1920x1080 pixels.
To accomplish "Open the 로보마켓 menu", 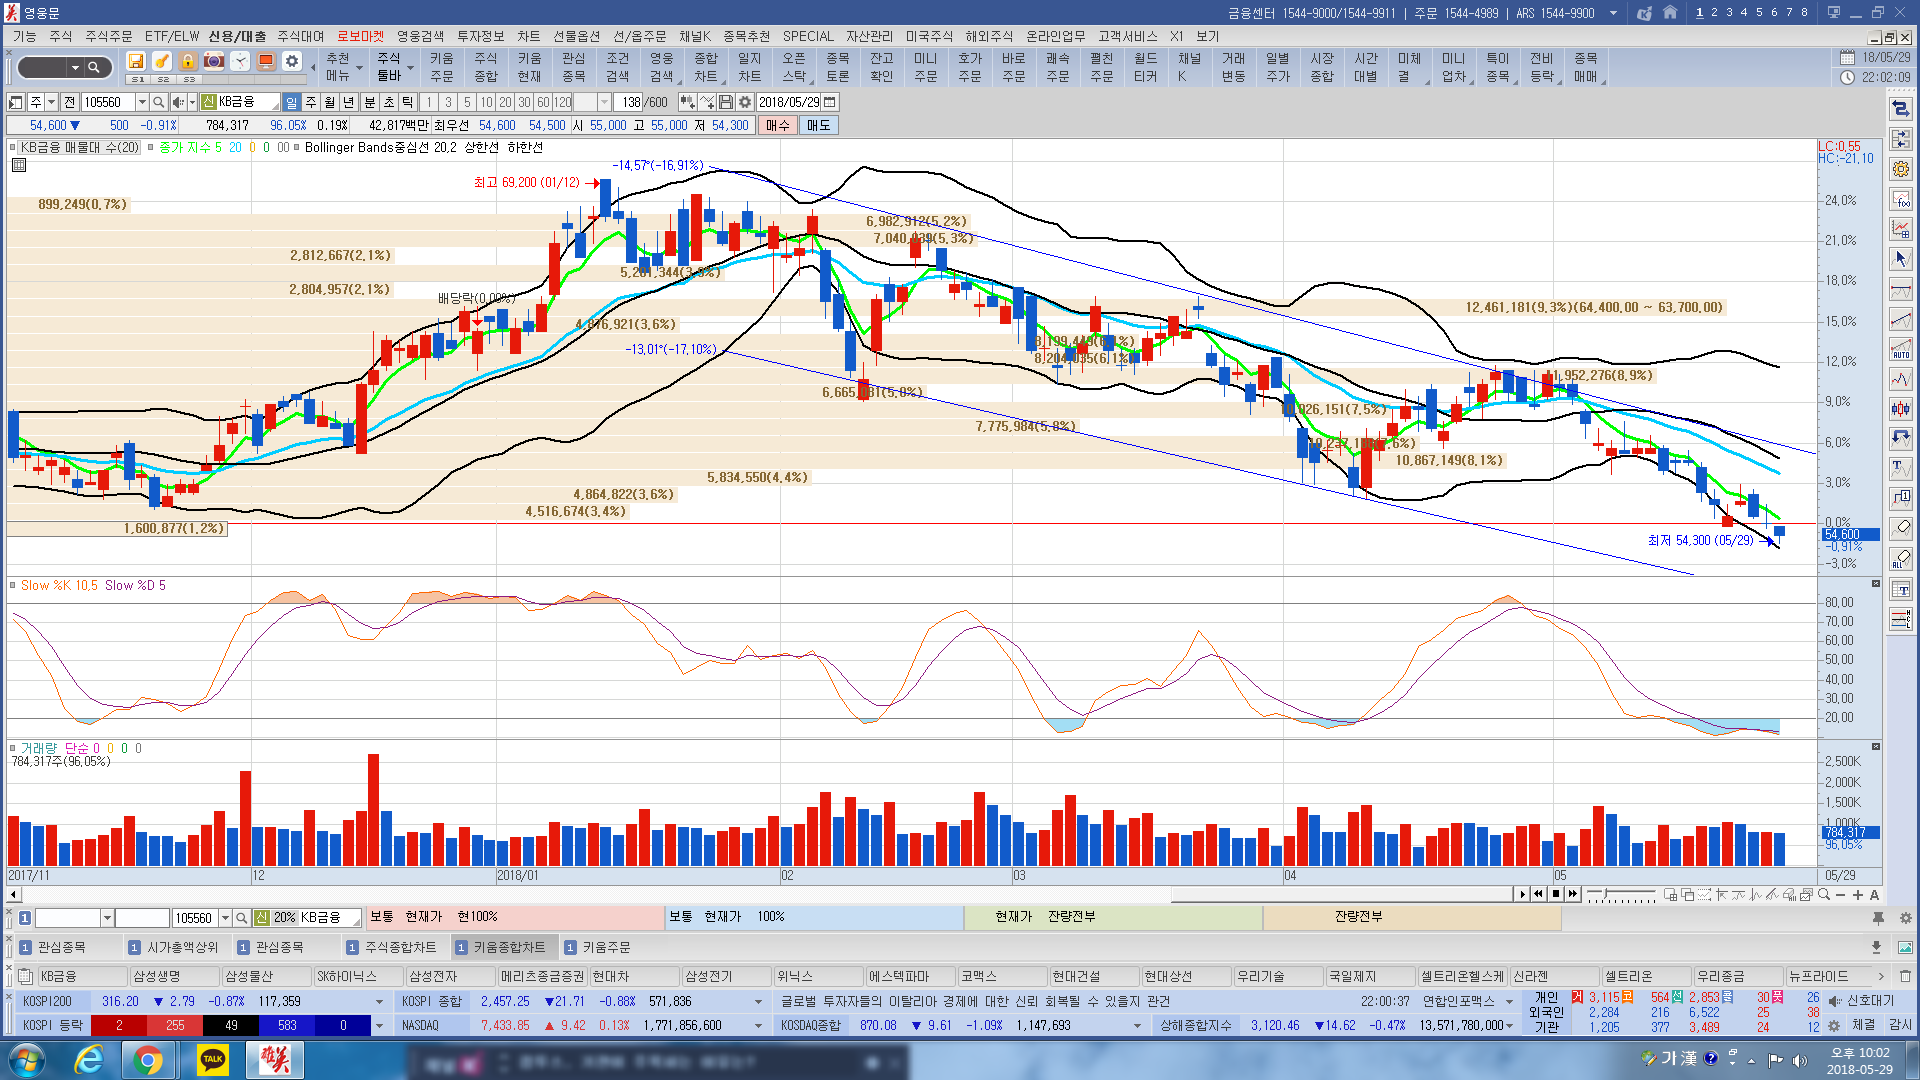I will click(x=360, y=36).
